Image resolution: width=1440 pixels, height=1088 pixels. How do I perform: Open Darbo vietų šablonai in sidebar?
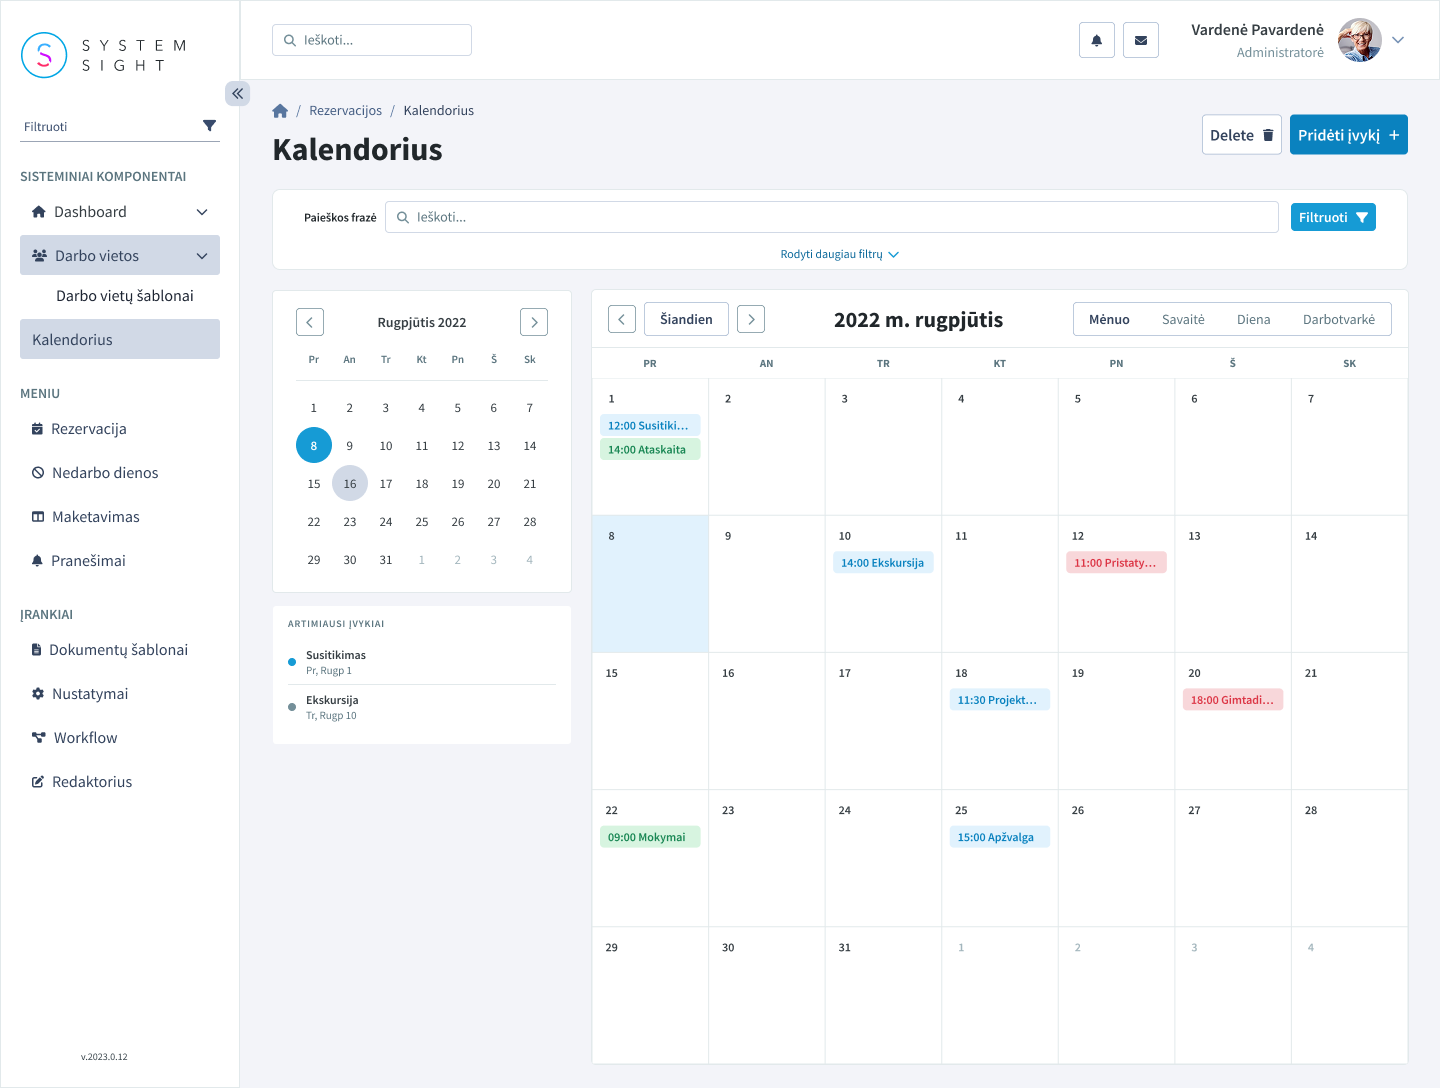click(125, 296)
